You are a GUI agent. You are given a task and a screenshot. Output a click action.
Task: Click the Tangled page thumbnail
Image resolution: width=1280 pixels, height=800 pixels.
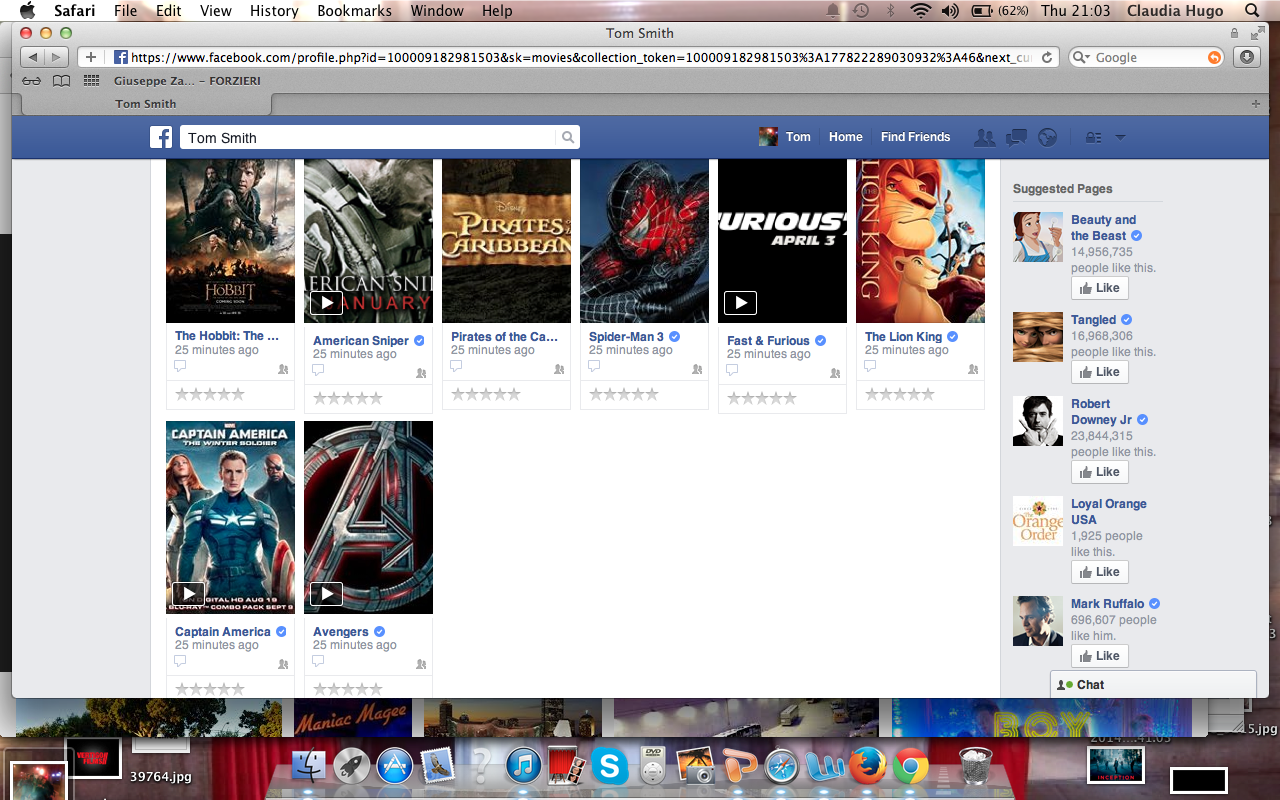[1038, 337]
